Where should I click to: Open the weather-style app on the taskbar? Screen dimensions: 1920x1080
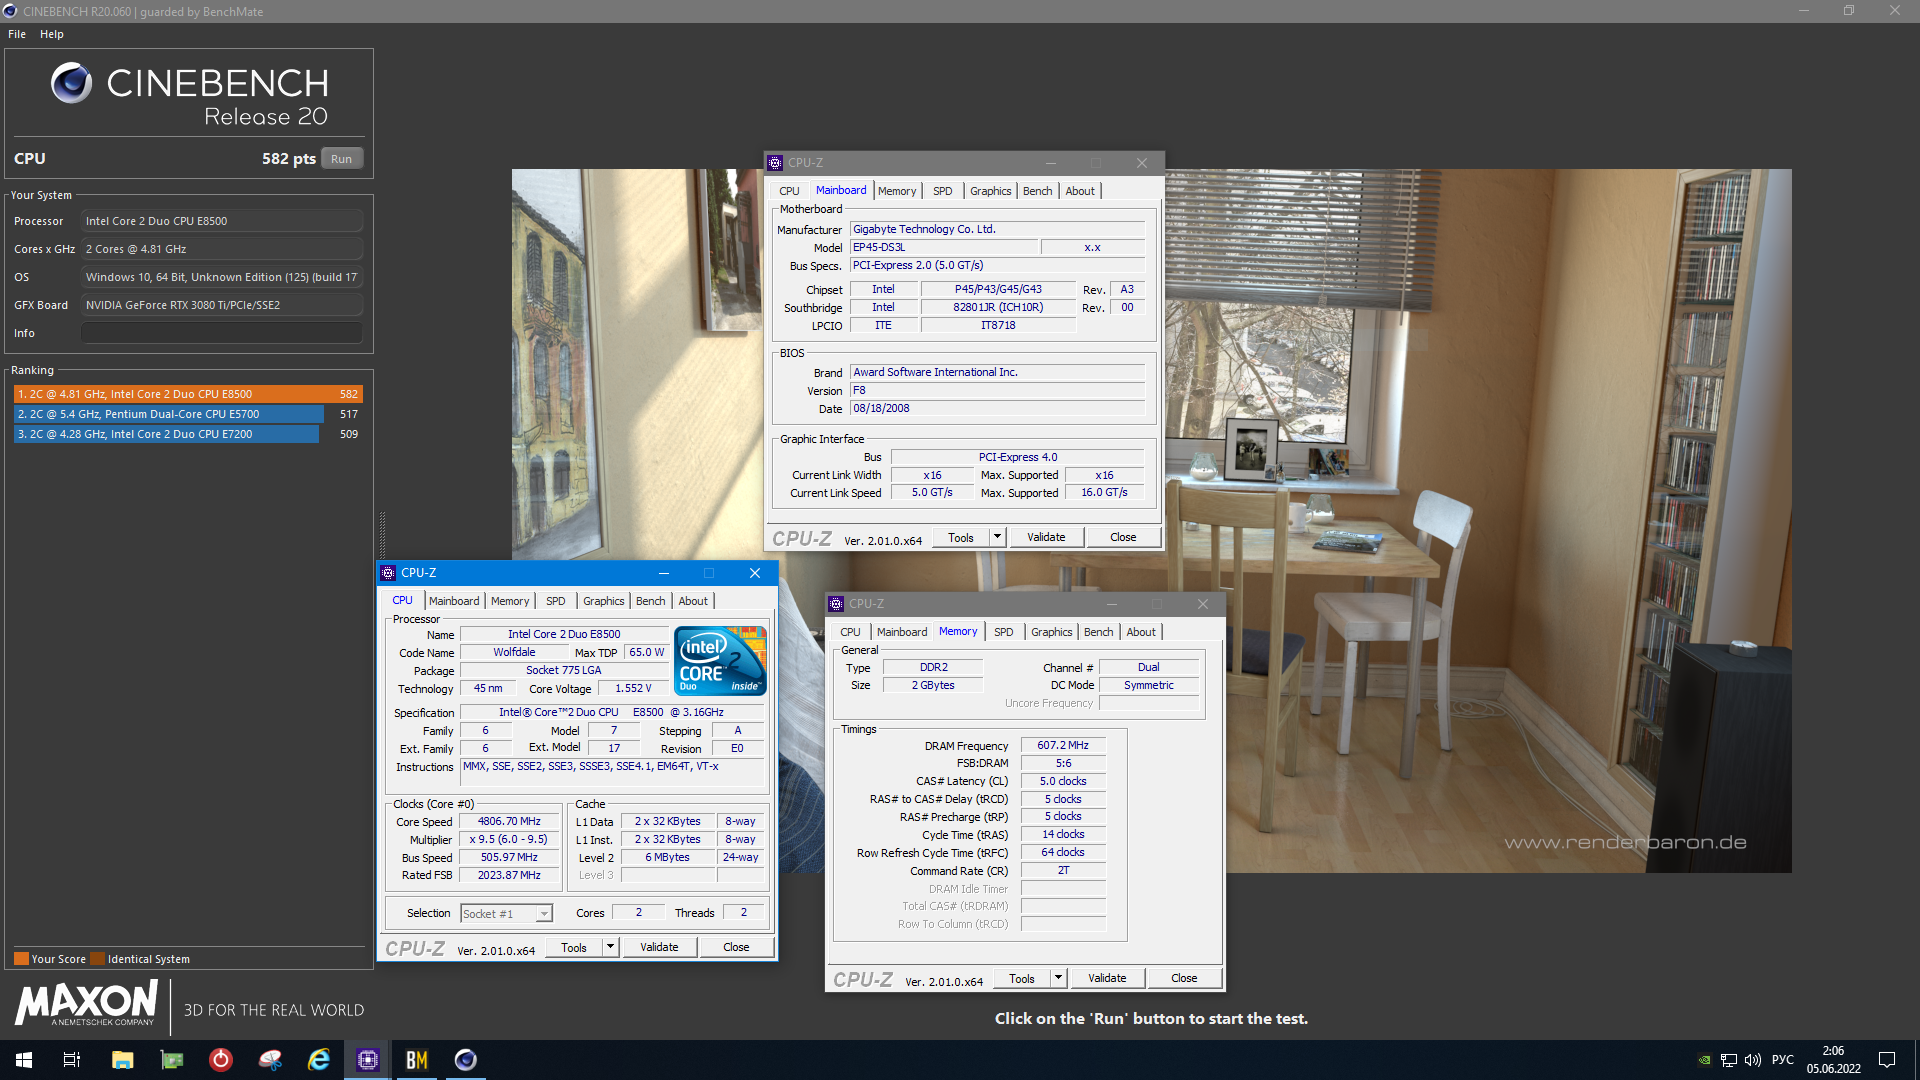270,1060
